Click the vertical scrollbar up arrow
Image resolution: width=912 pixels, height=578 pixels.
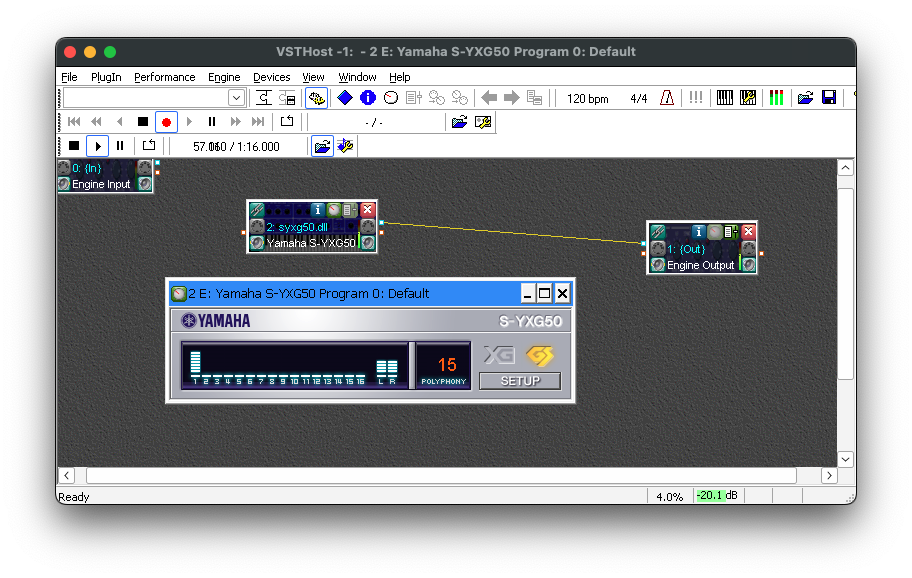(x=845, y=168)
